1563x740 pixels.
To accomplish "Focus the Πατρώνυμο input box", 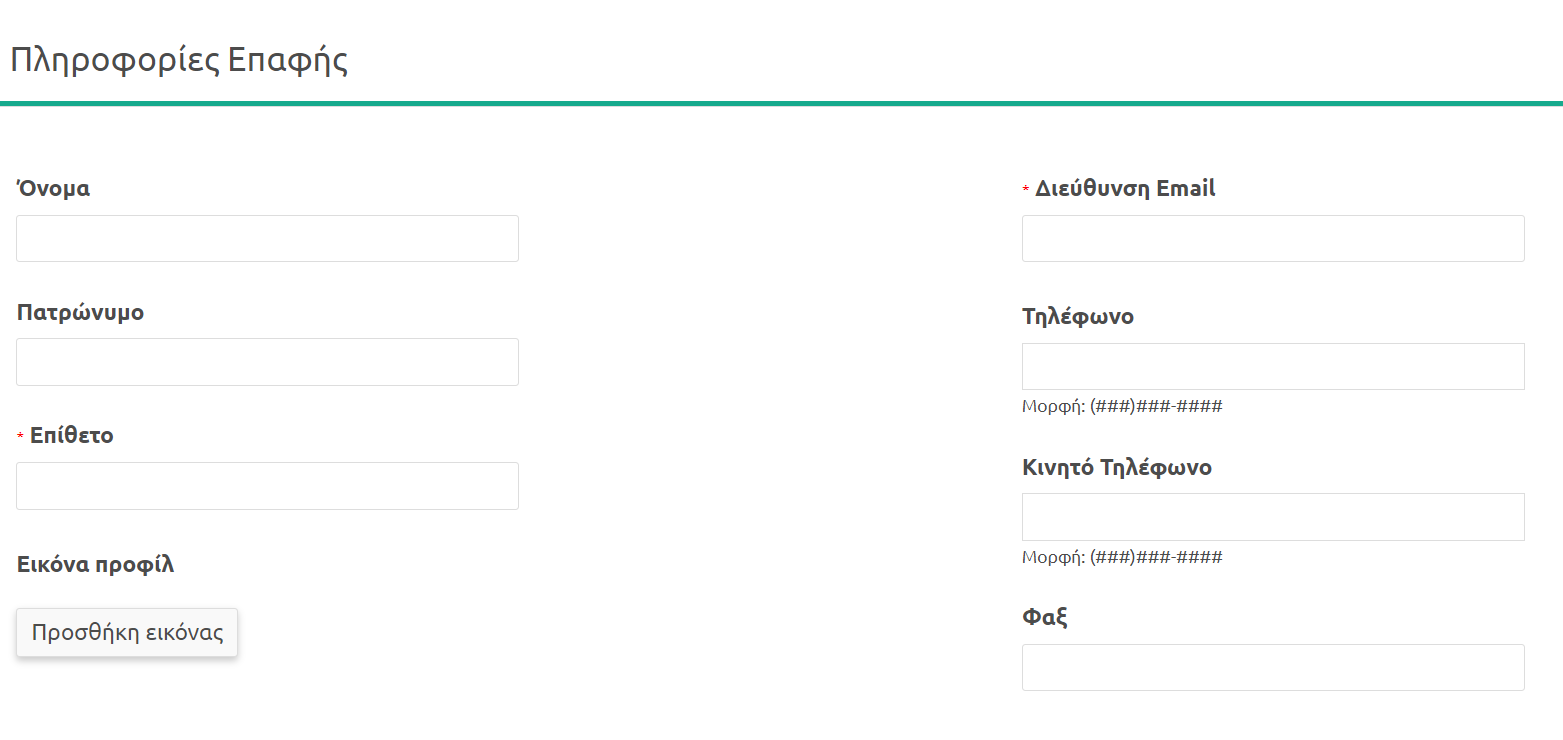I will (x=267, y=362).
